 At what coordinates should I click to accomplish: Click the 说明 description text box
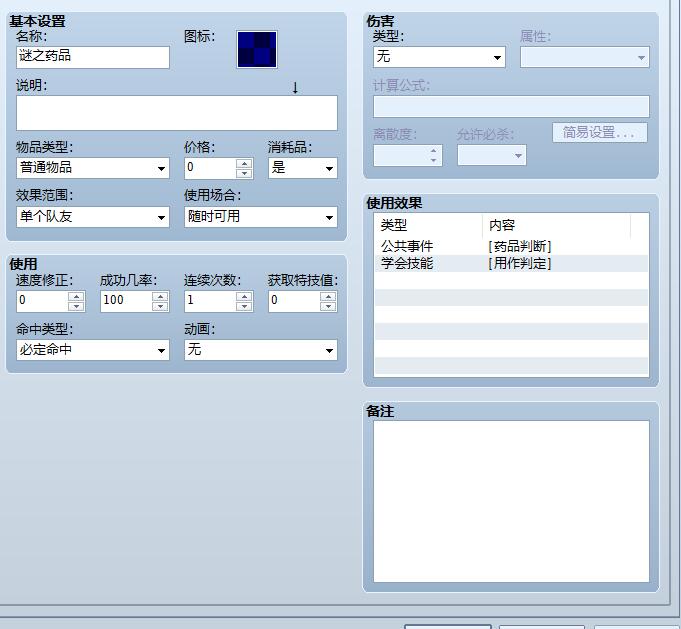tap(177, 113)
